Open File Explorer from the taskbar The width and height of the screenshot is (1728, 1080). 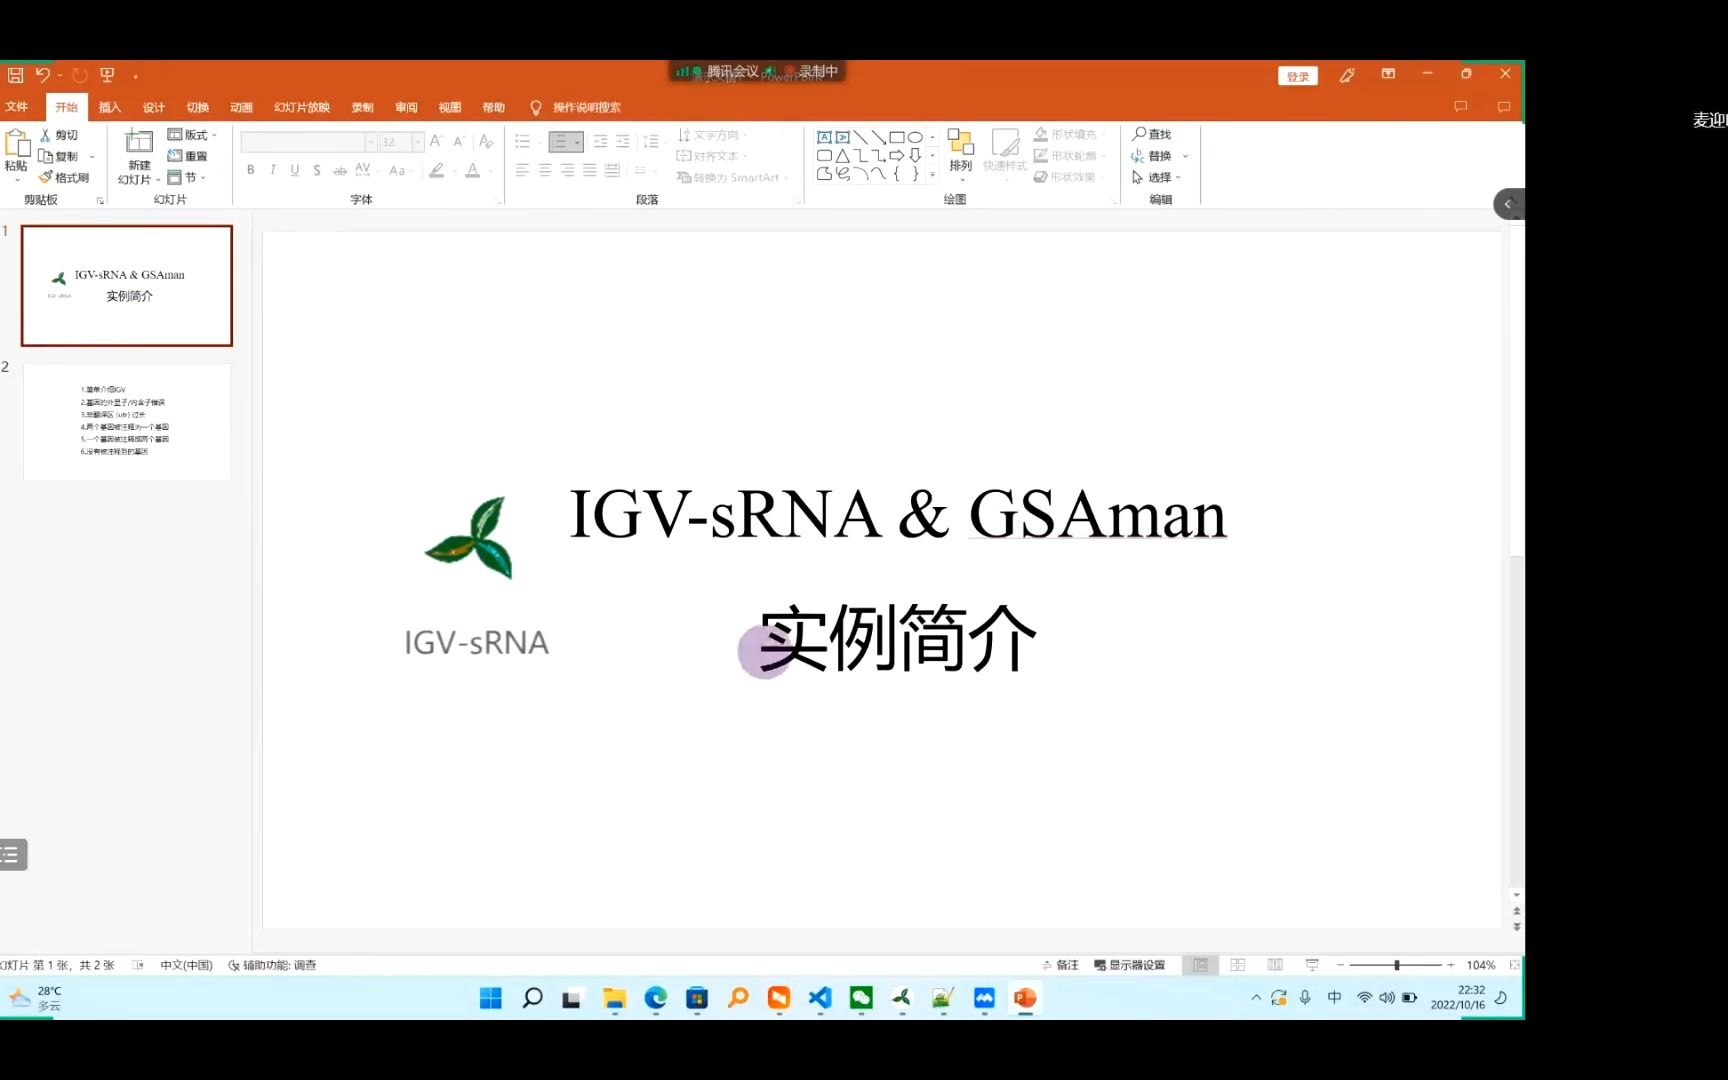(614, 998)
